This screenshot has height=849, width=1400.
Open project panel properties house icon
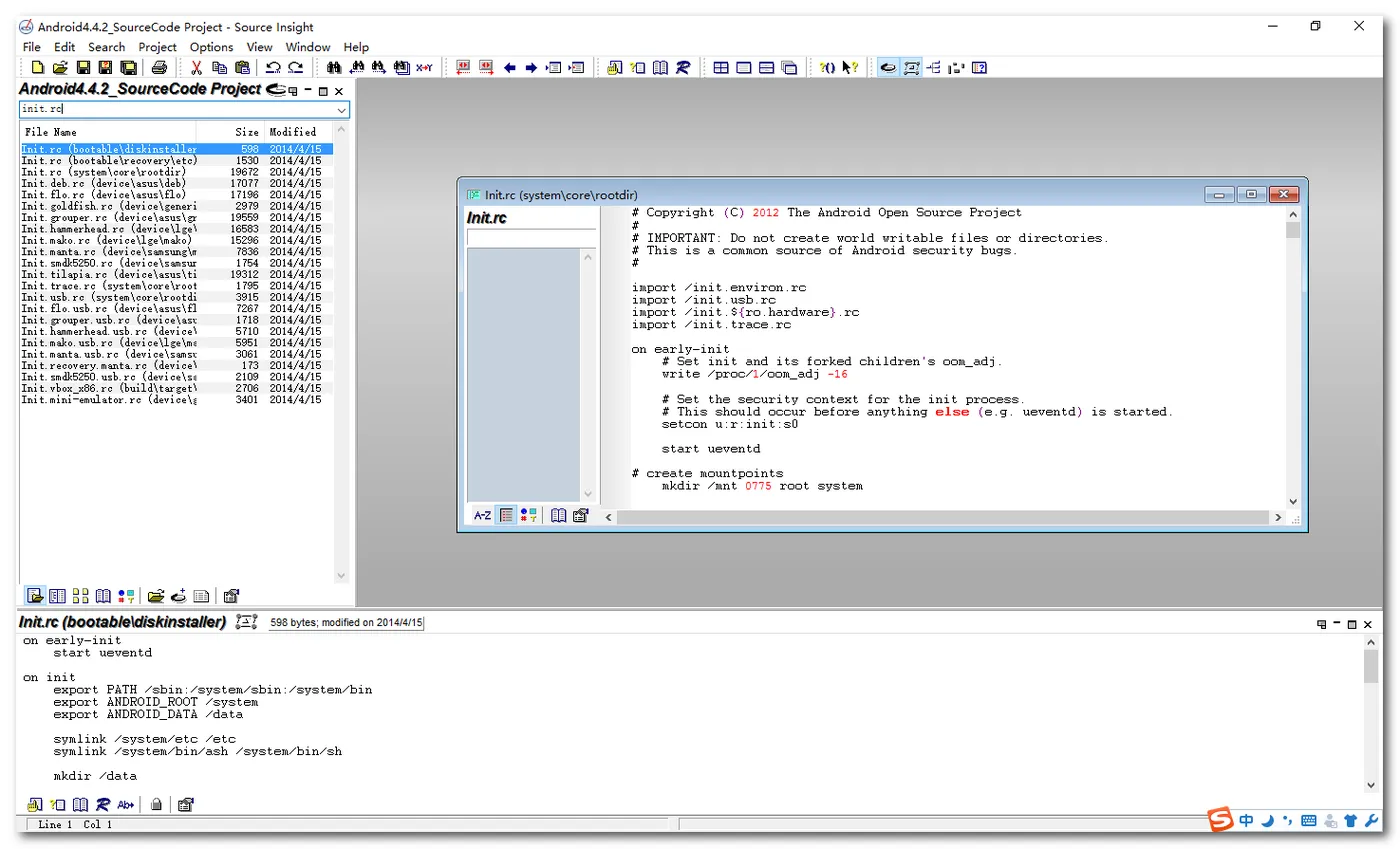(231, 596)
